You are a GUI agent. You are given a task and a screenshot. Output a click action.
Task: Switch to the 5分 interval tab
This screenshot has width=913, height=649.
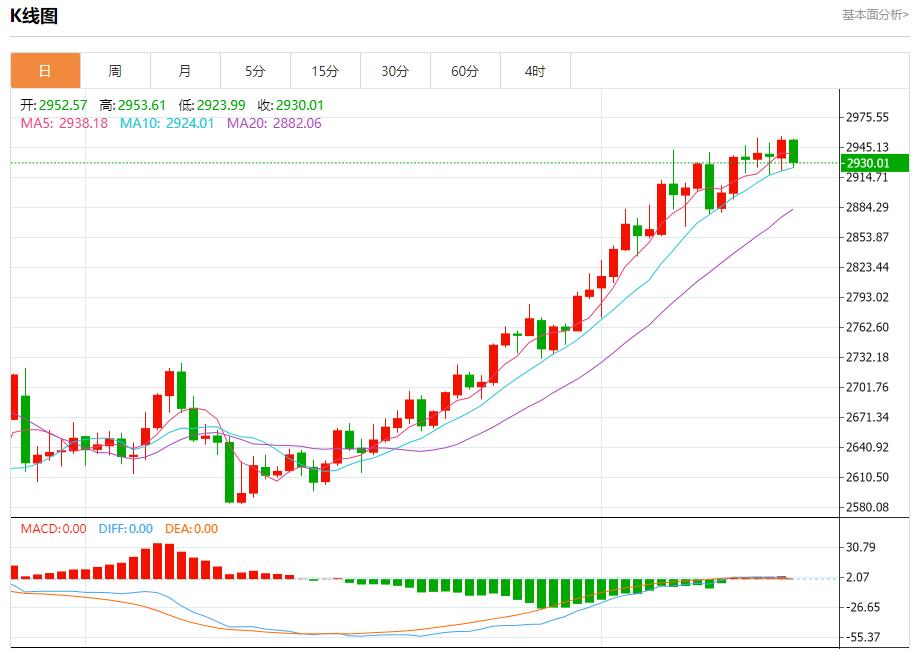point(255,71)
